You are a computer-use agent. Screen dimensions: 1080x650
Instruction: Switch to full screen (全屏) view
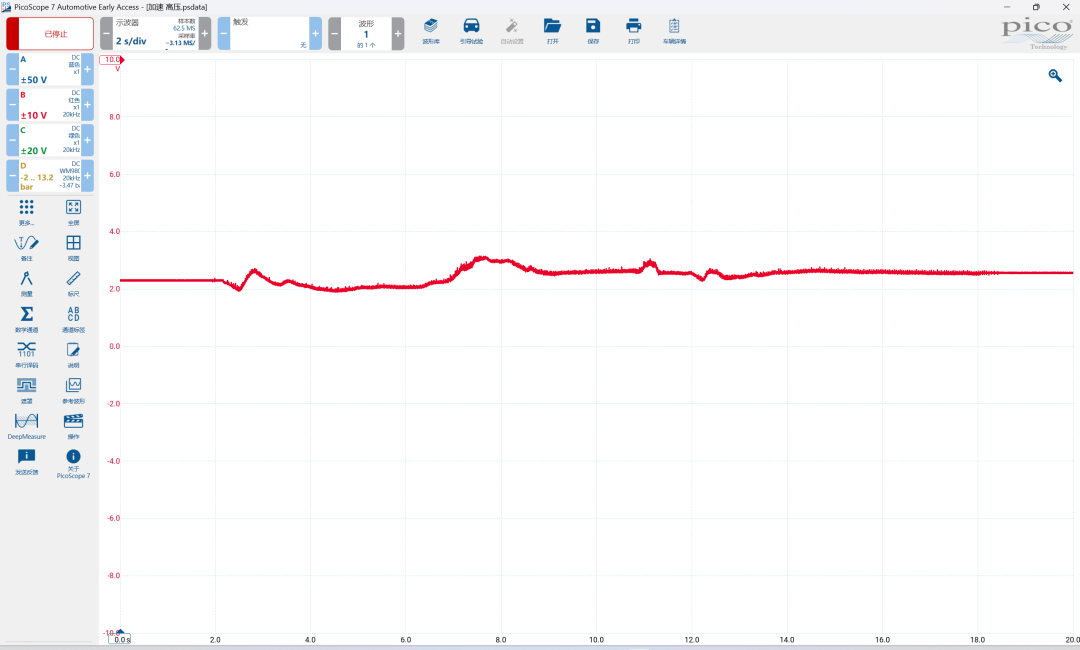click(x=73, y=212)
